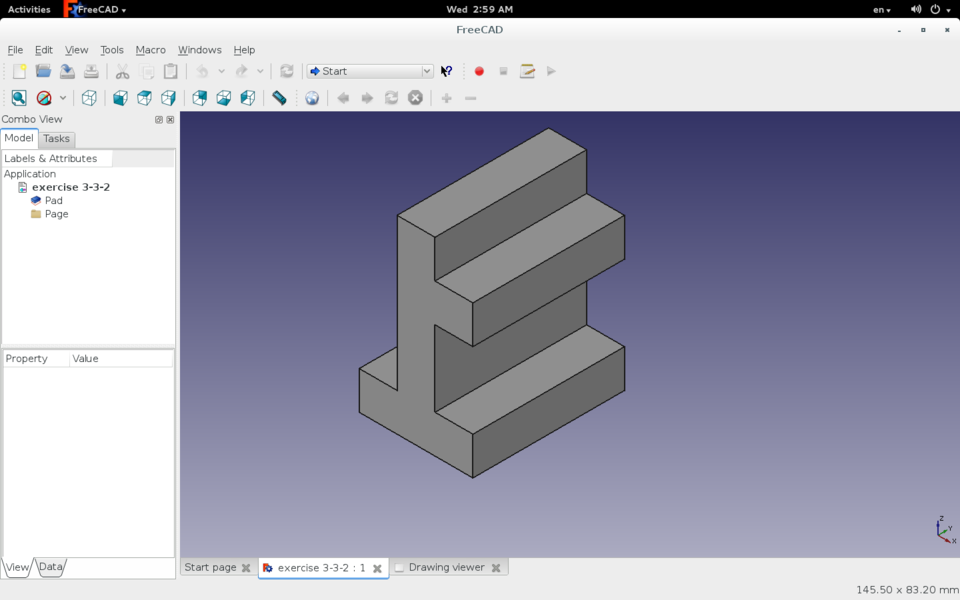Viewport: 960px width, 600px height.
Task: Switch to the top view
Action: [x=145, y=97]
